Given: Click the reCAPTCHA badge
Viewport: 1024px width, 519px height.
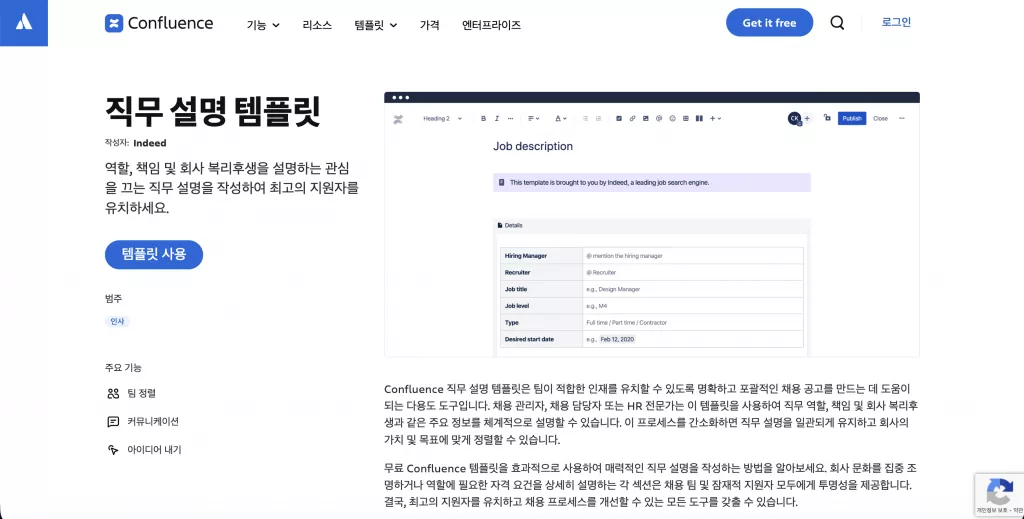Looking at the screenshot, I should coord(999,495).
